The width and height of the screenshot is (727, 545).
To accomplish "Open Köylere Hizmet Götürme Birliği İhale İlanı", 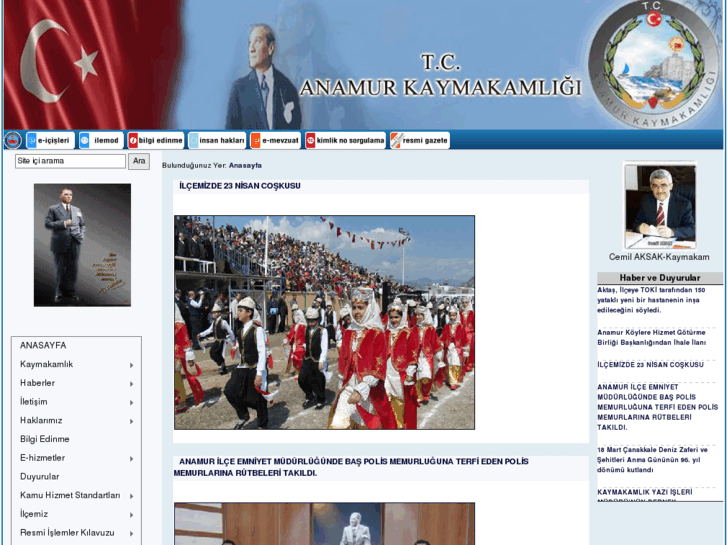I will coord(651,338).
